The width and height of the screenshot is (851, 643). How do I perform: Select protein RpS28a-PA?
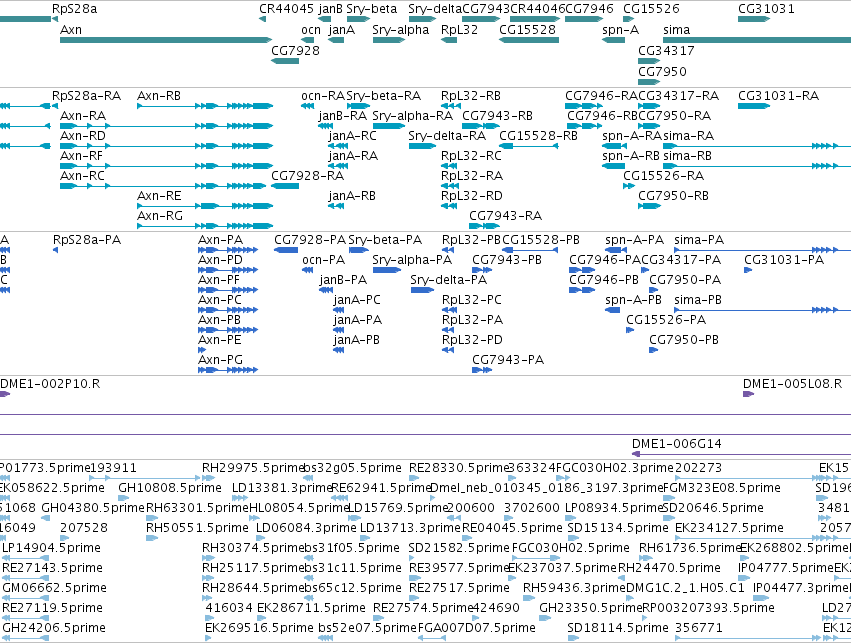(x=55, y=250)
